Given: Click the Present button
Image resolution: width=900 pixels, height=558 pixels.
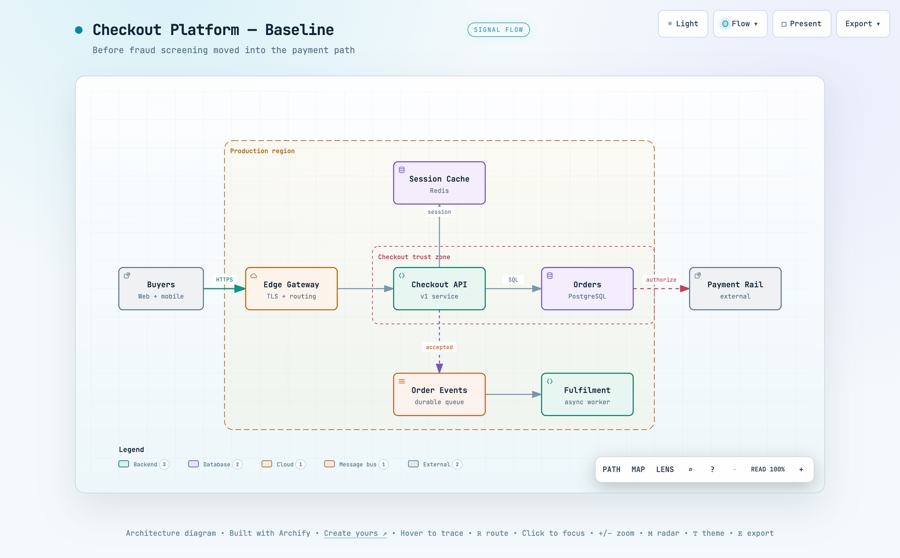Looking at the screenshot, I should point(801,24).
